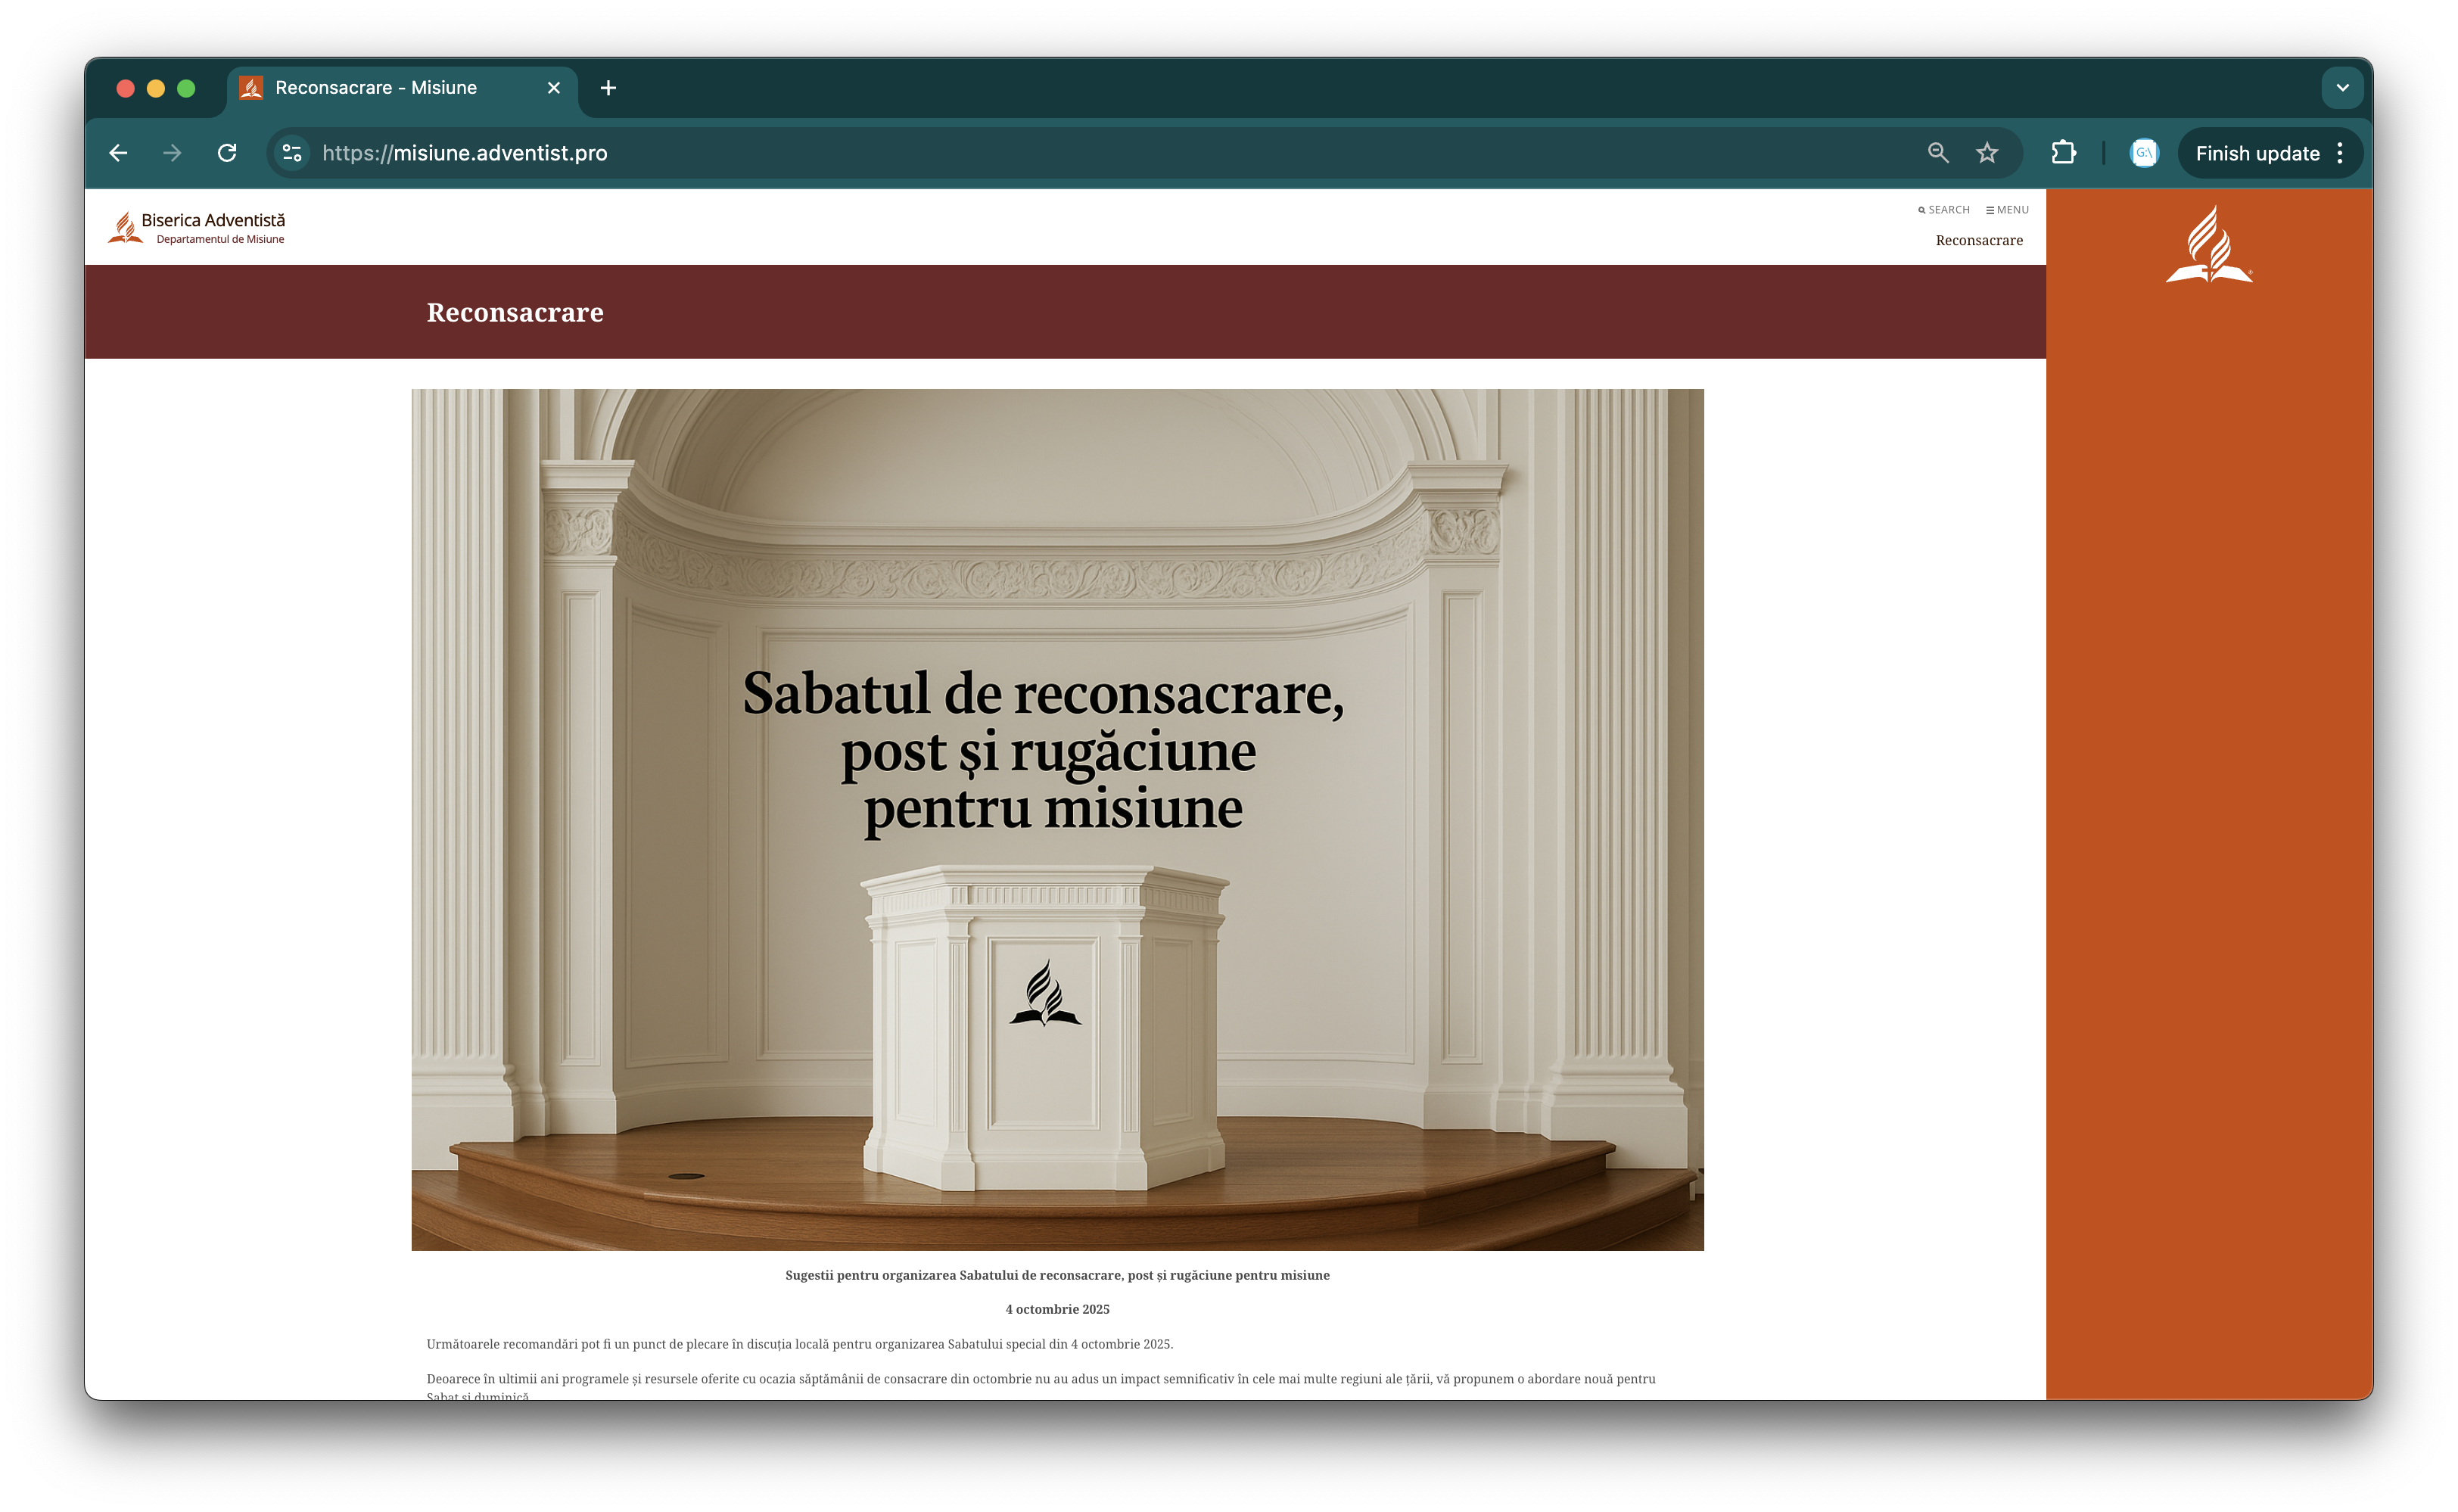Click the URL address field
Image resolution: width=2458 pixels, height=1512 pixels.
click(1000, 153)
